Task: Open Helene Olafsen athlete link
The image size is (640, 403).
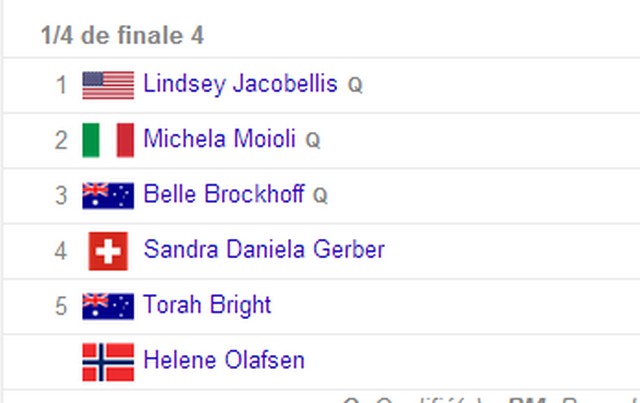Action: (224, 360)
